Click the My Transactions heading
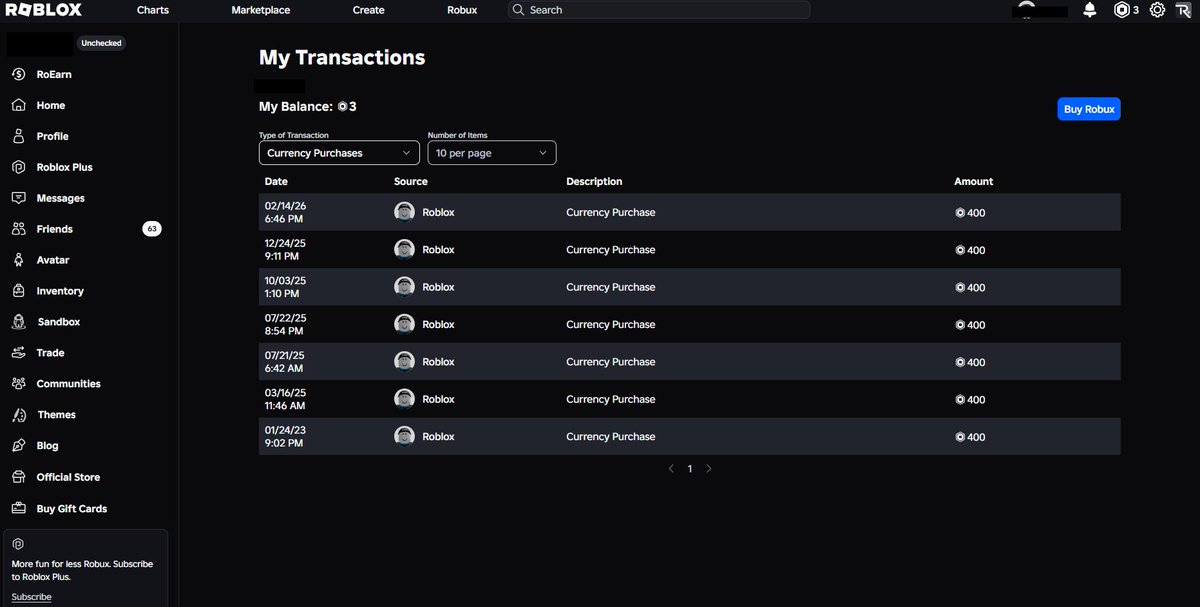Image resolution: width=1200 pixels, height=607 pixels. click(342, 58)
